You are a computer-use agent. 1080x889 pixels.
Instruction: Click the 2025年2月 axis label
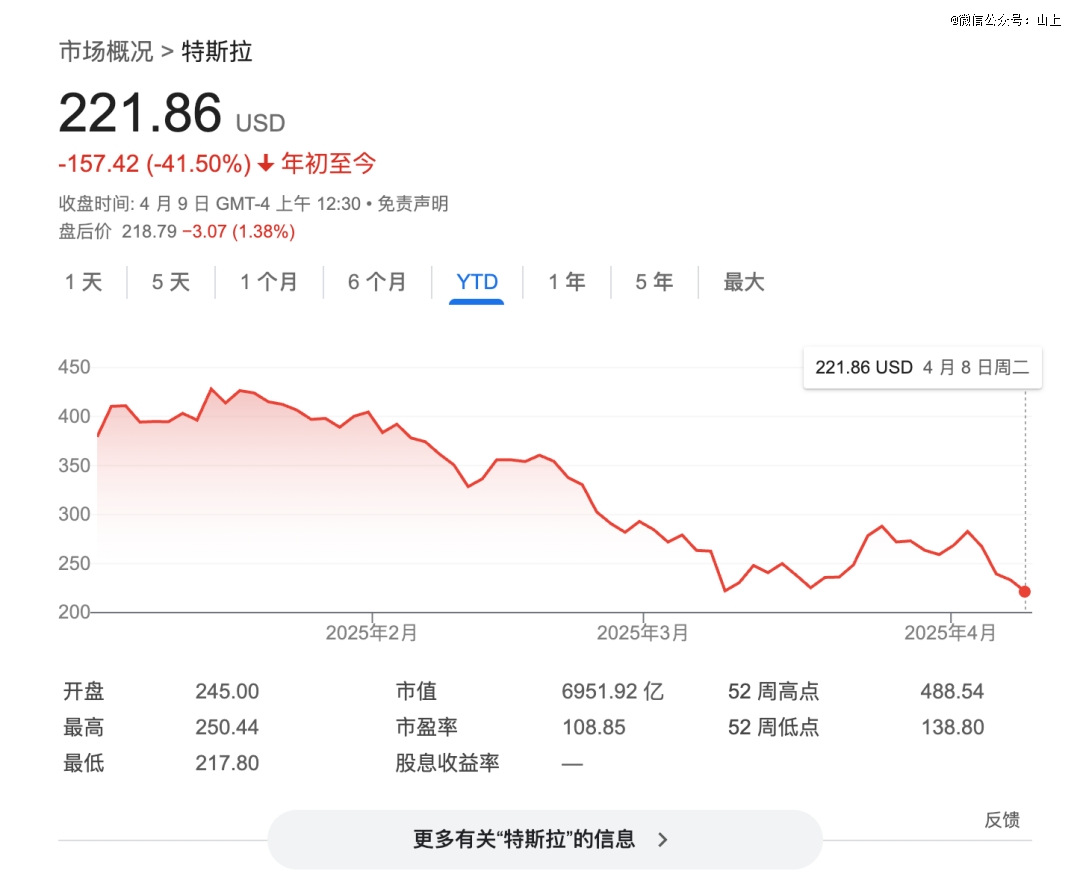pos(372,633)
